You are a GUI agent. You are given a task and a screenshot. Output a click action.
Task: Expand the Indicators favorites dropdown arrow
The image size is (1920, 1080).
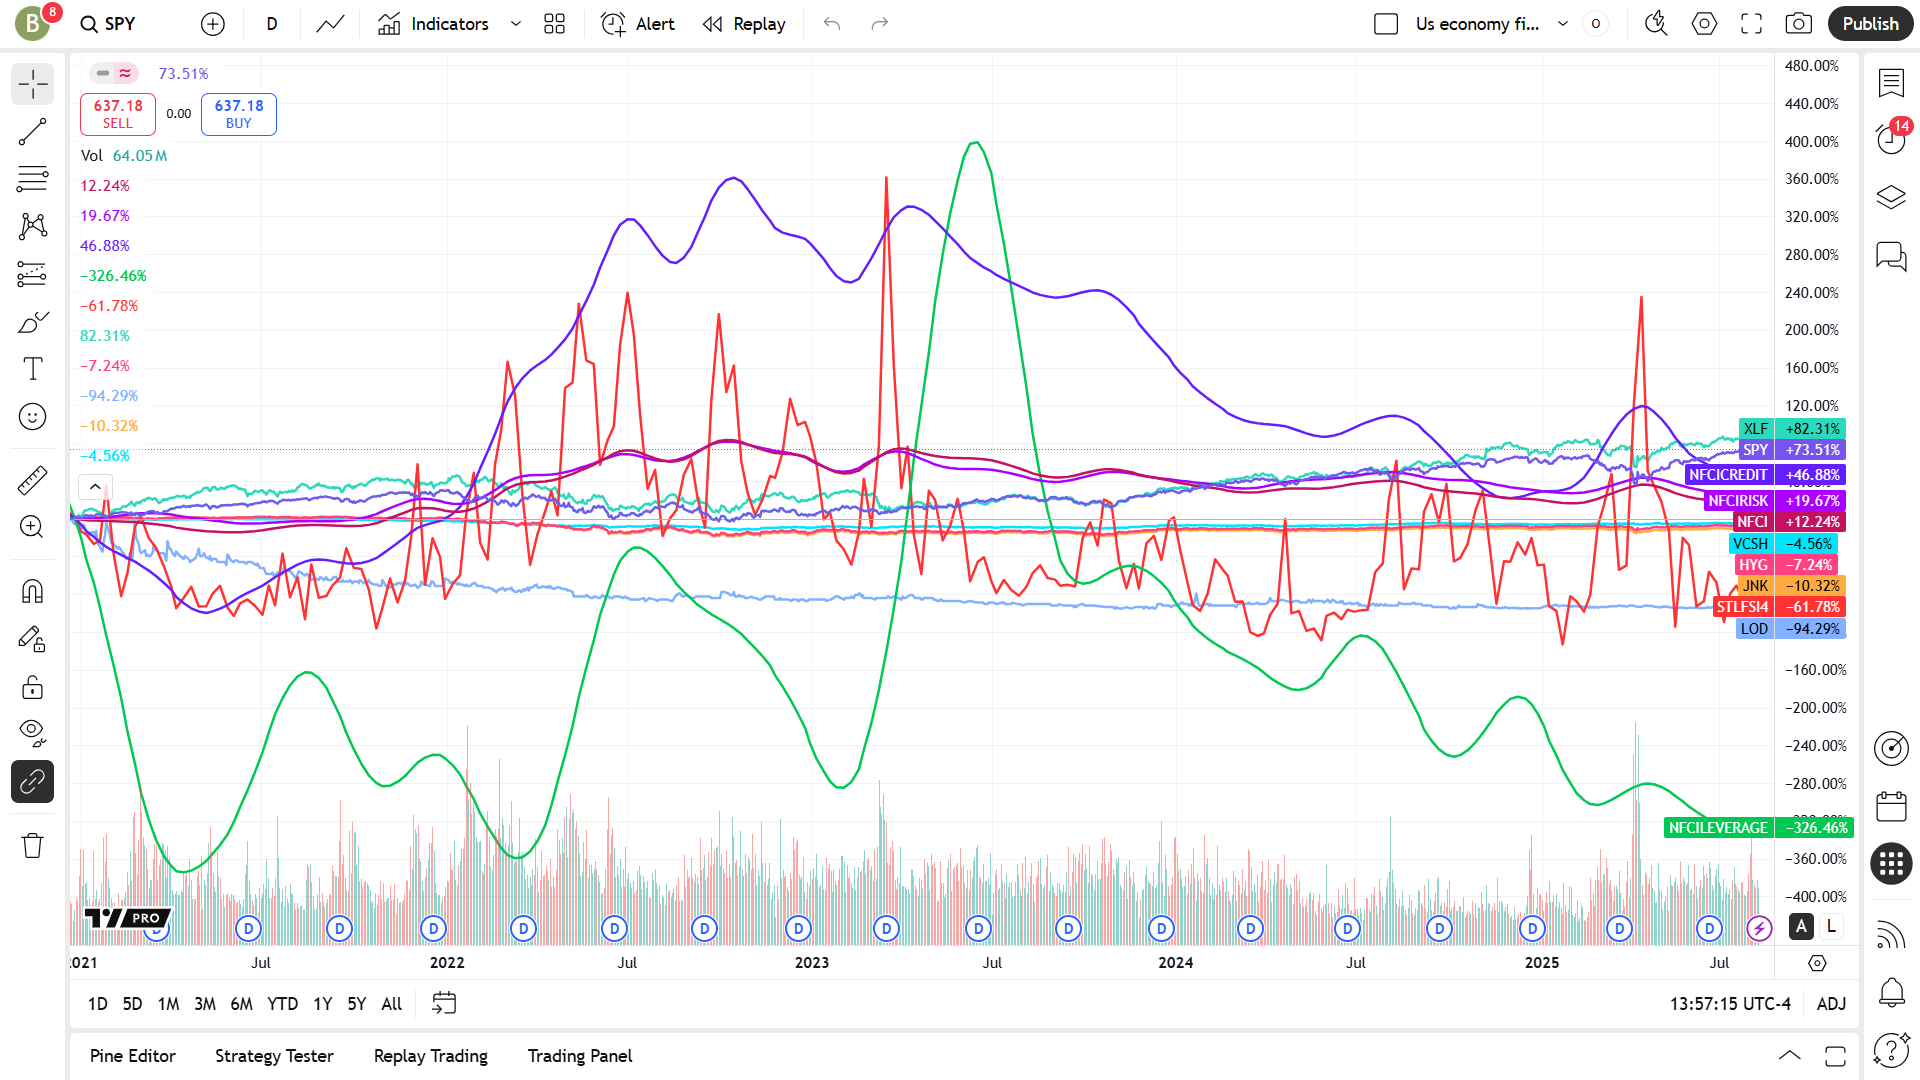[x=516, y=24]
